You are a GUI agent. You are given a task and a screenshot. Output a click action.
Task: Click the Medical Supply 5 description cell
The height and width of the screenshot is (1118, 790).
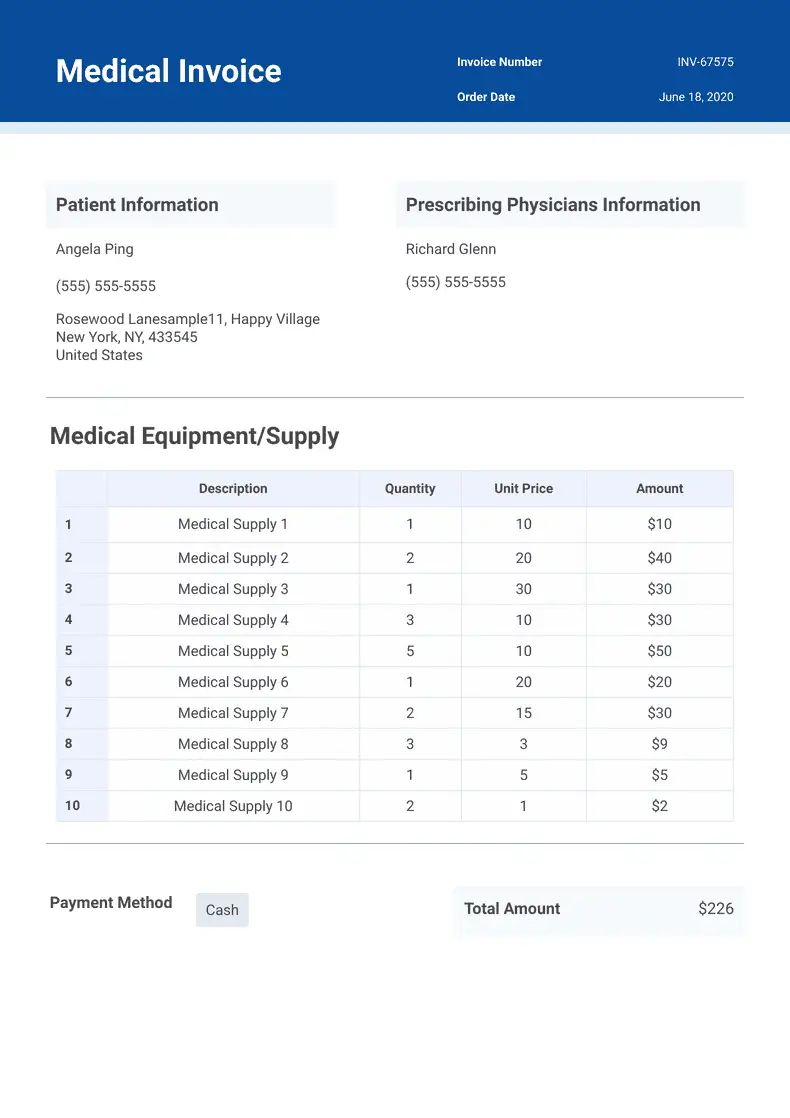point(233,651)
